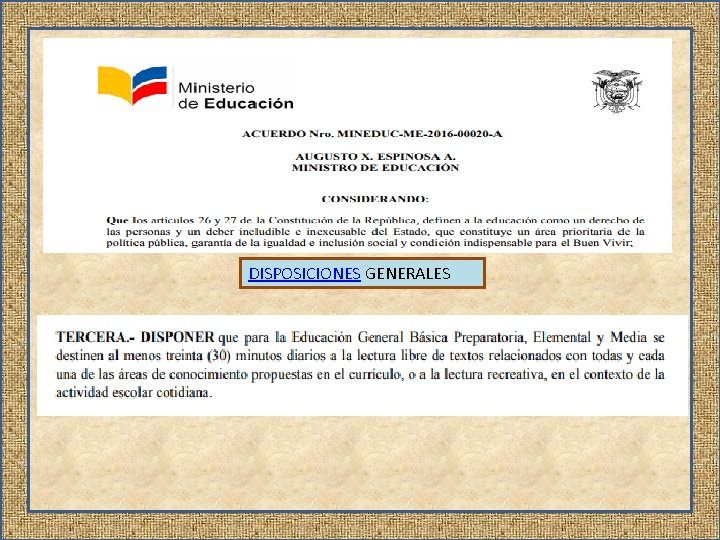Click the MINISTRO DE EDUCACIÓN title line
Image resolution: width=720 pixels, height=540 pixels.
(x=375, y=168)
